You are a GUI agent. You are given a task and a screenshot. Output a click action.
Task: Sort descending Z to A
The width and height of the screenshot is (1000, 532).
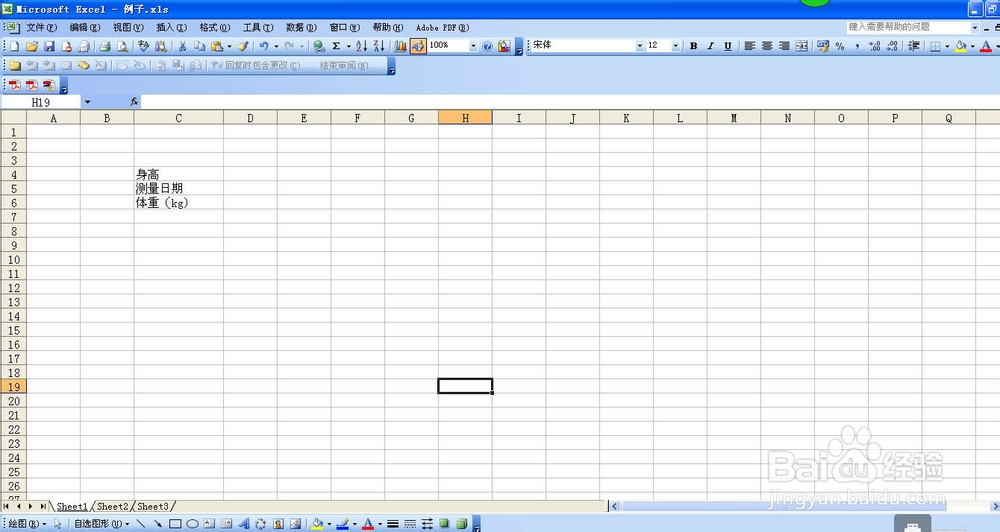coord(379,46)
